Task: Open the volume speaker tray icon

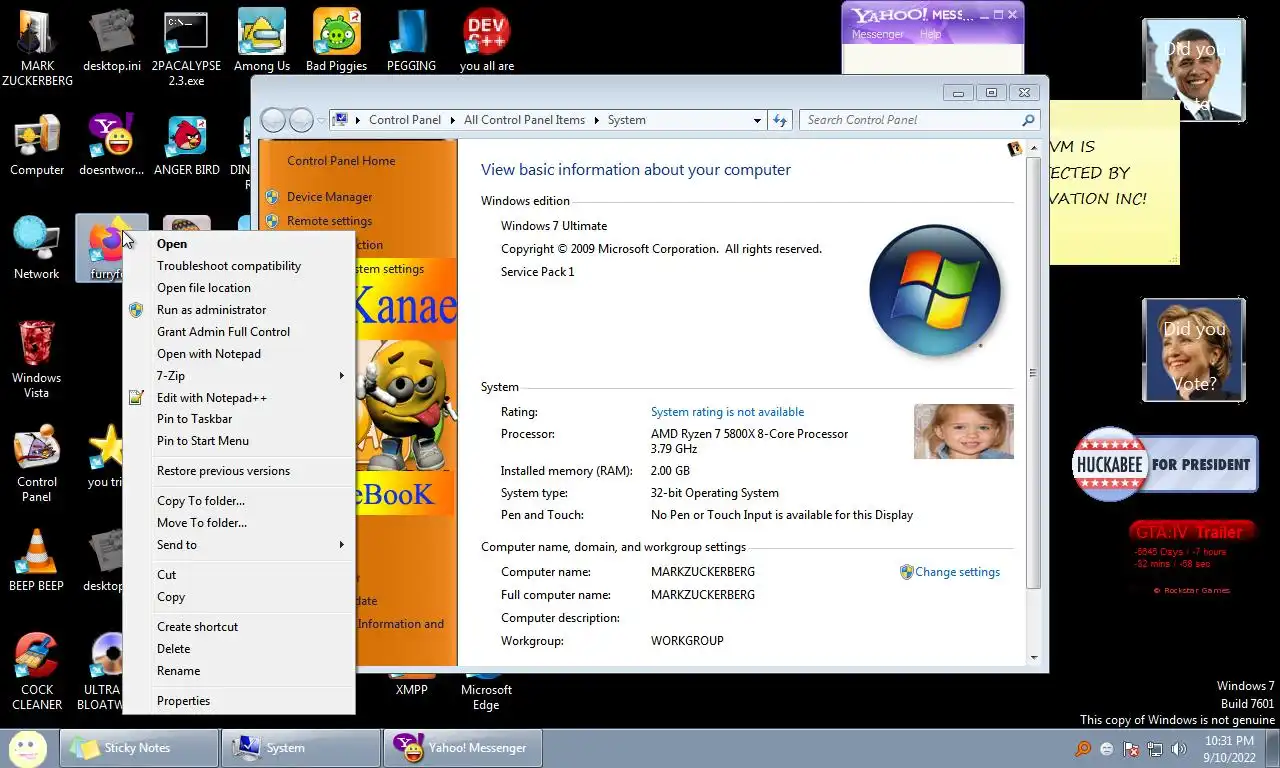Action: click(x=1179, y=749)
